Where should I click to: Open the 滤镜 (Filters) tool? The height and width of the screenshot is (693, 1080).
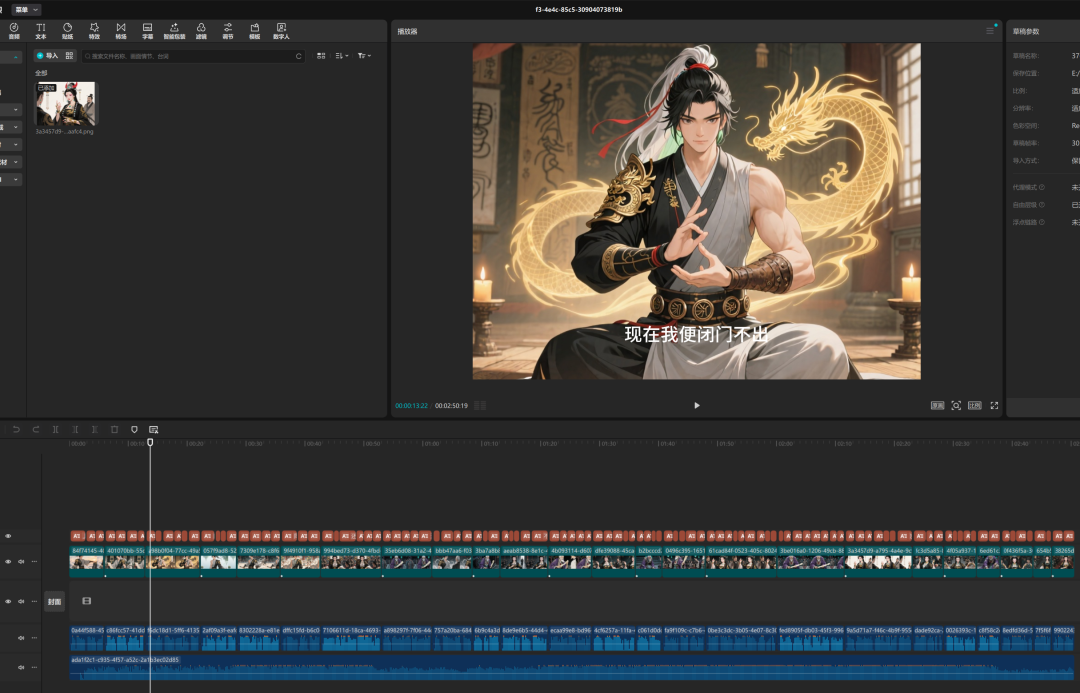click(x=201, y=30)
